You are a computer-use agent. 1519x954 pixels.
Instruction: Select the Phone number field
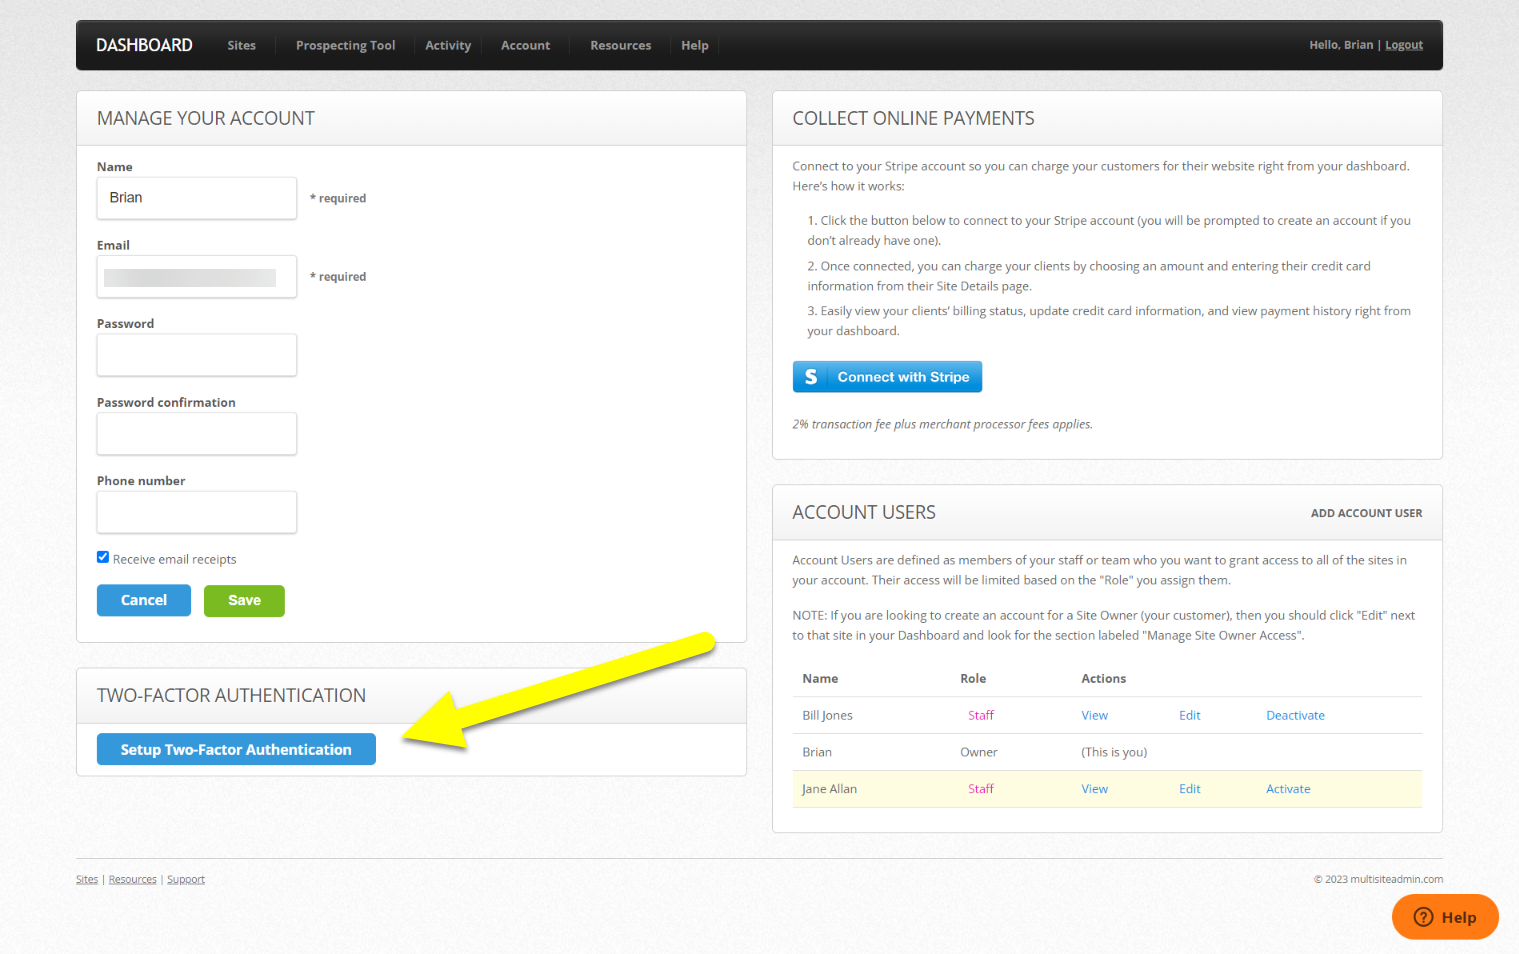click(x=197, y=512)
